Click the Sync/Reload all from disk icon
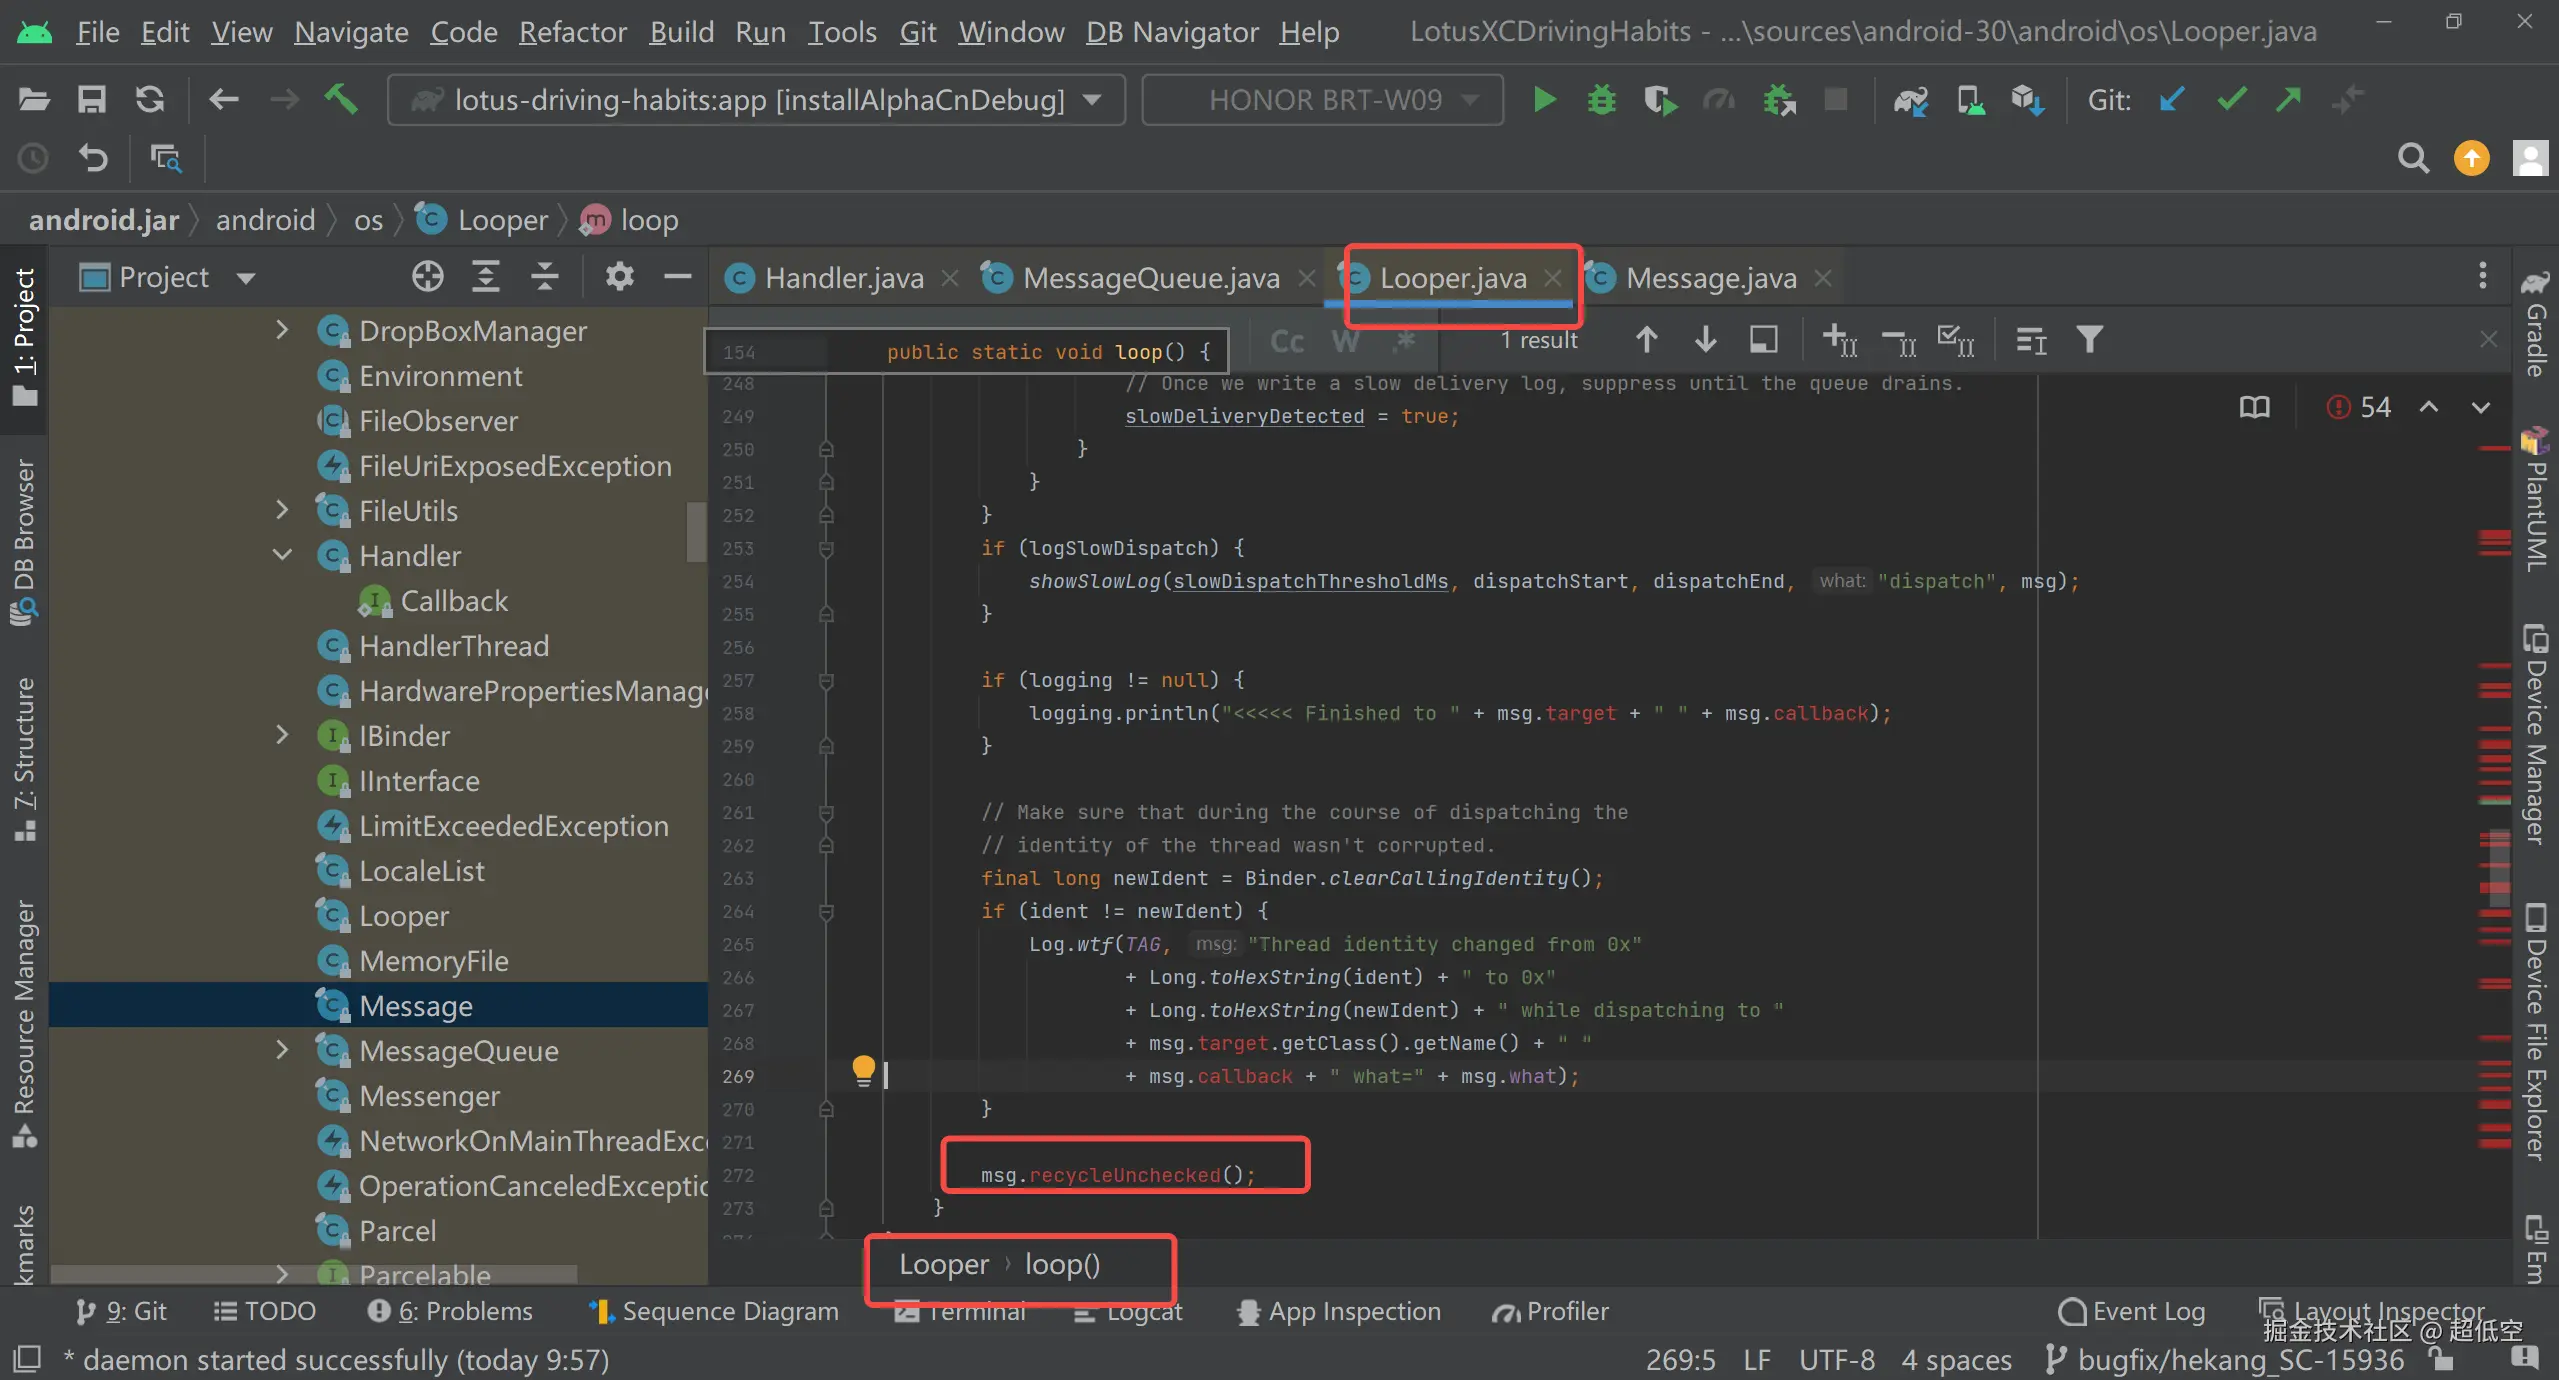Screen dimensions: 2559x1380 (x=150, y=99)
